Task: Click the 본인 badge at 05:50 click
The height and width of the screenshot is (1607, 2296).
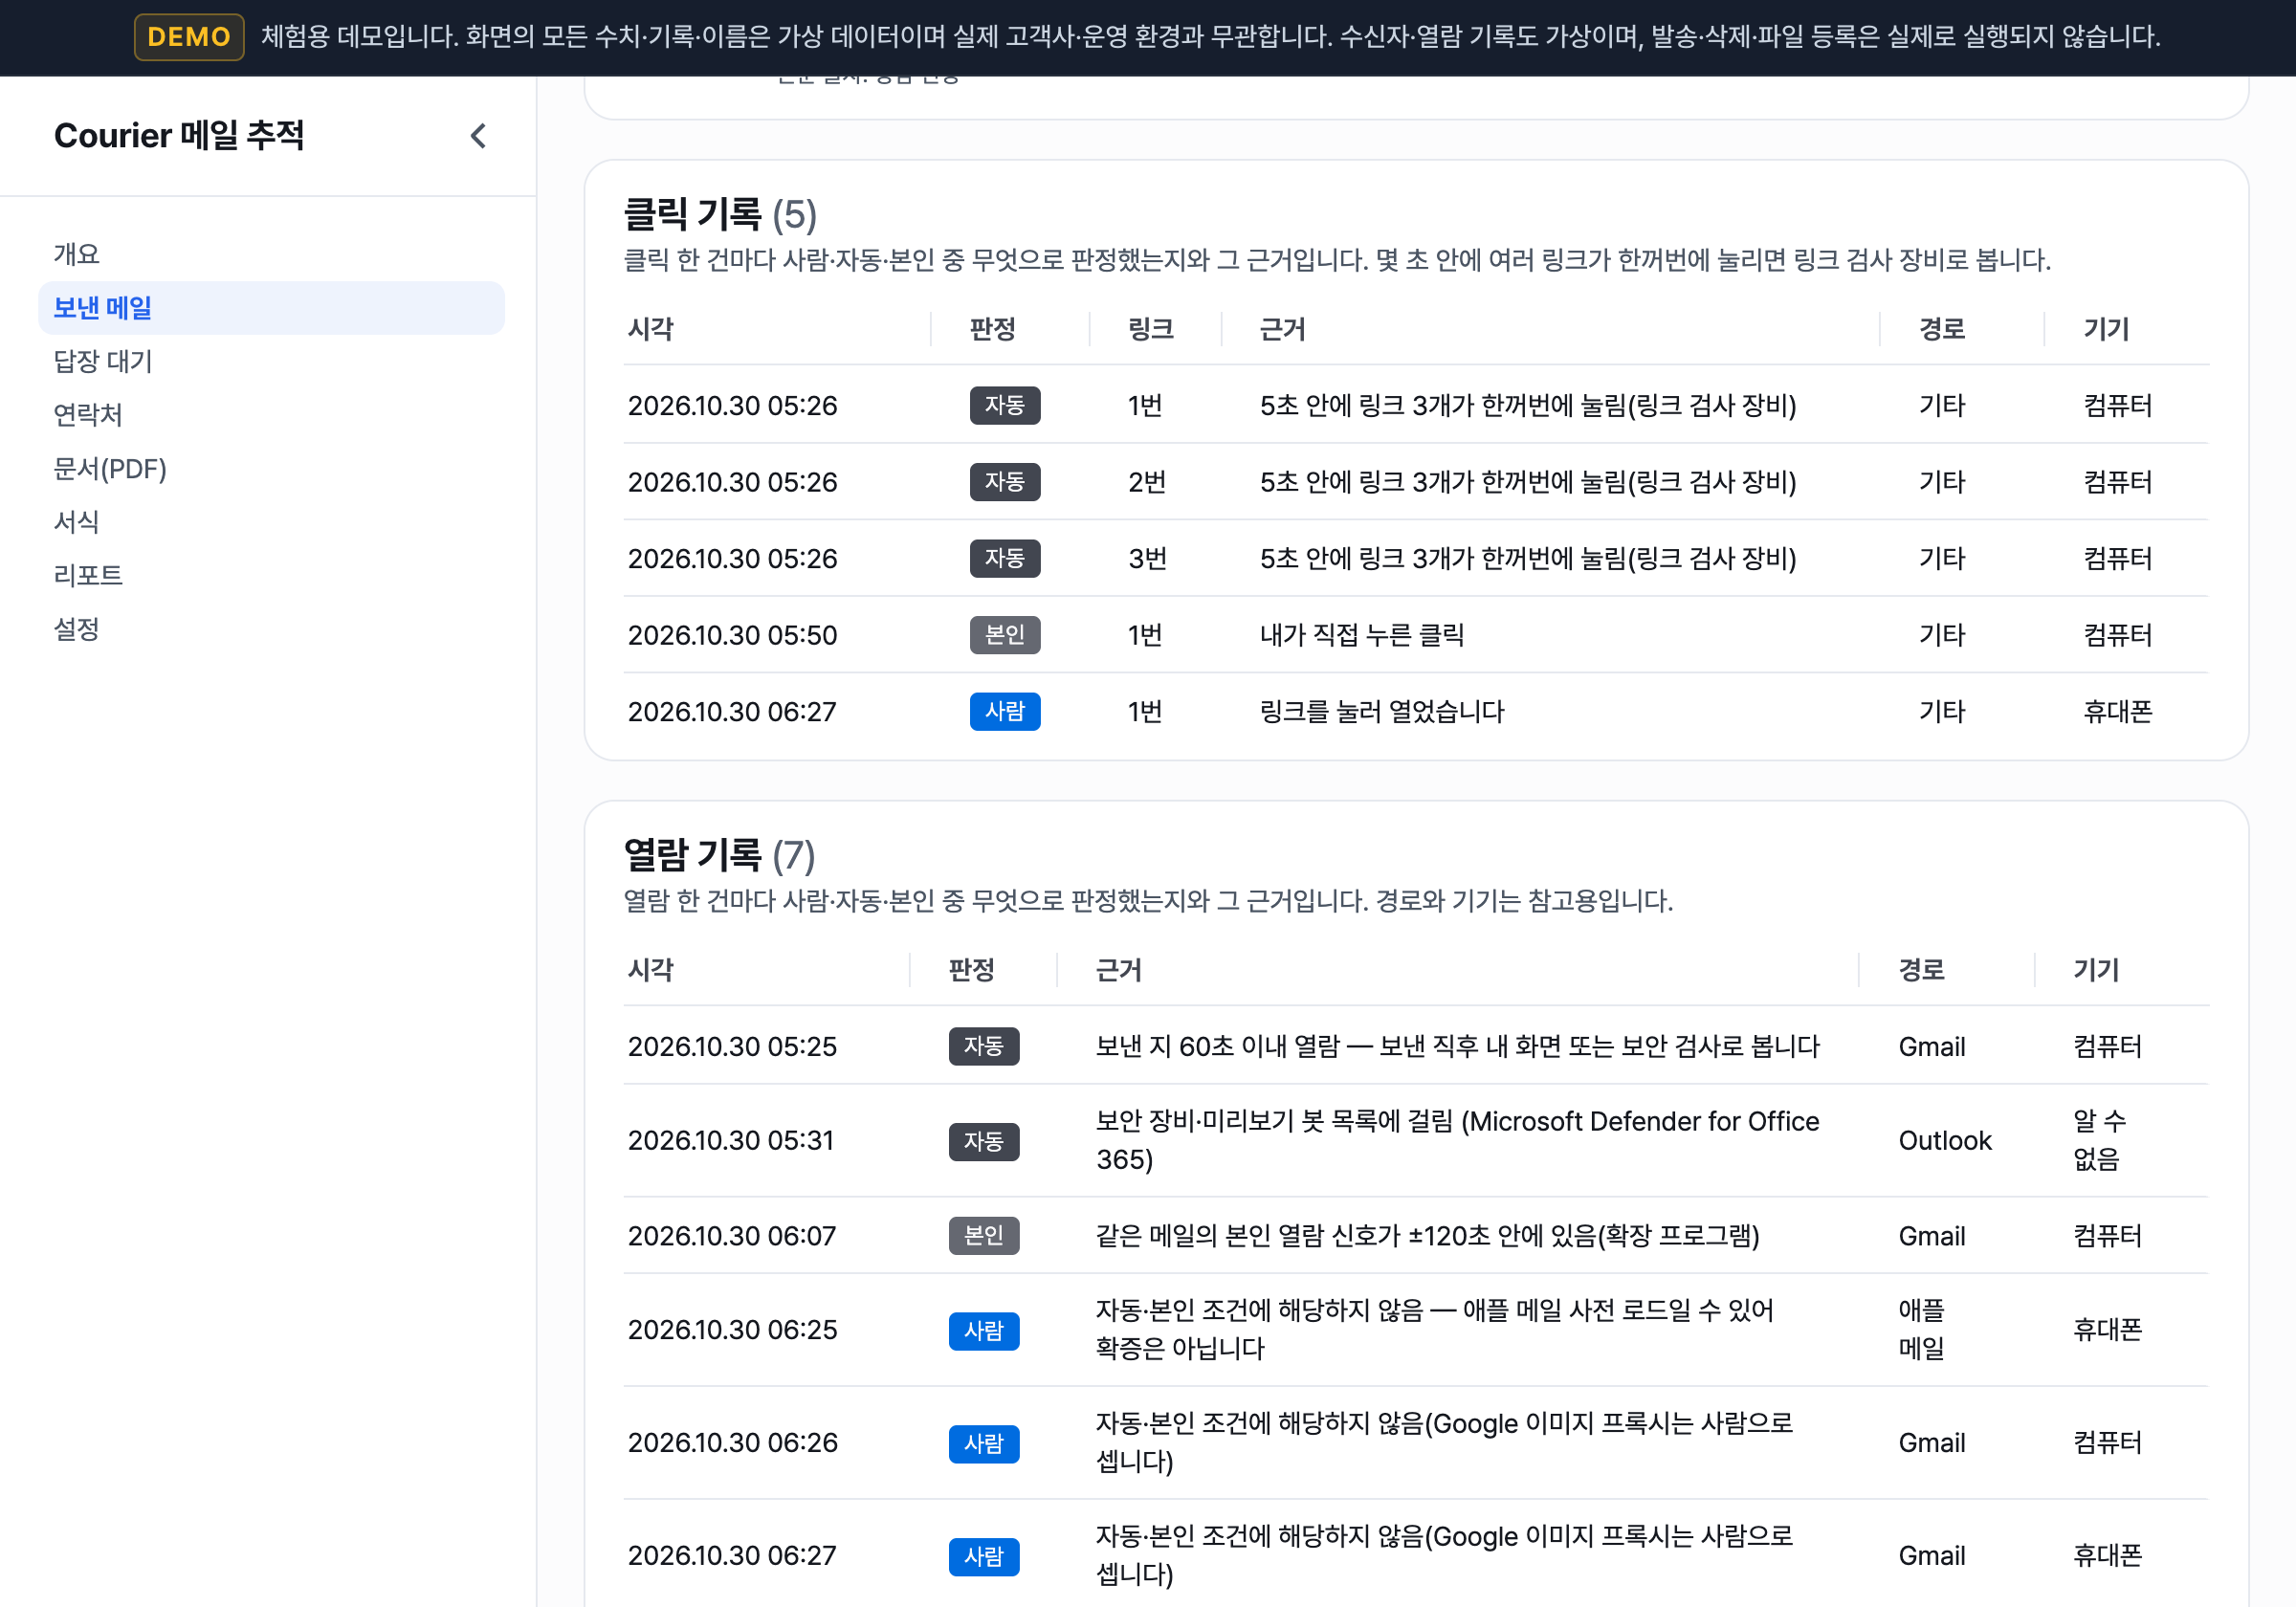Action: point(1005,635)
